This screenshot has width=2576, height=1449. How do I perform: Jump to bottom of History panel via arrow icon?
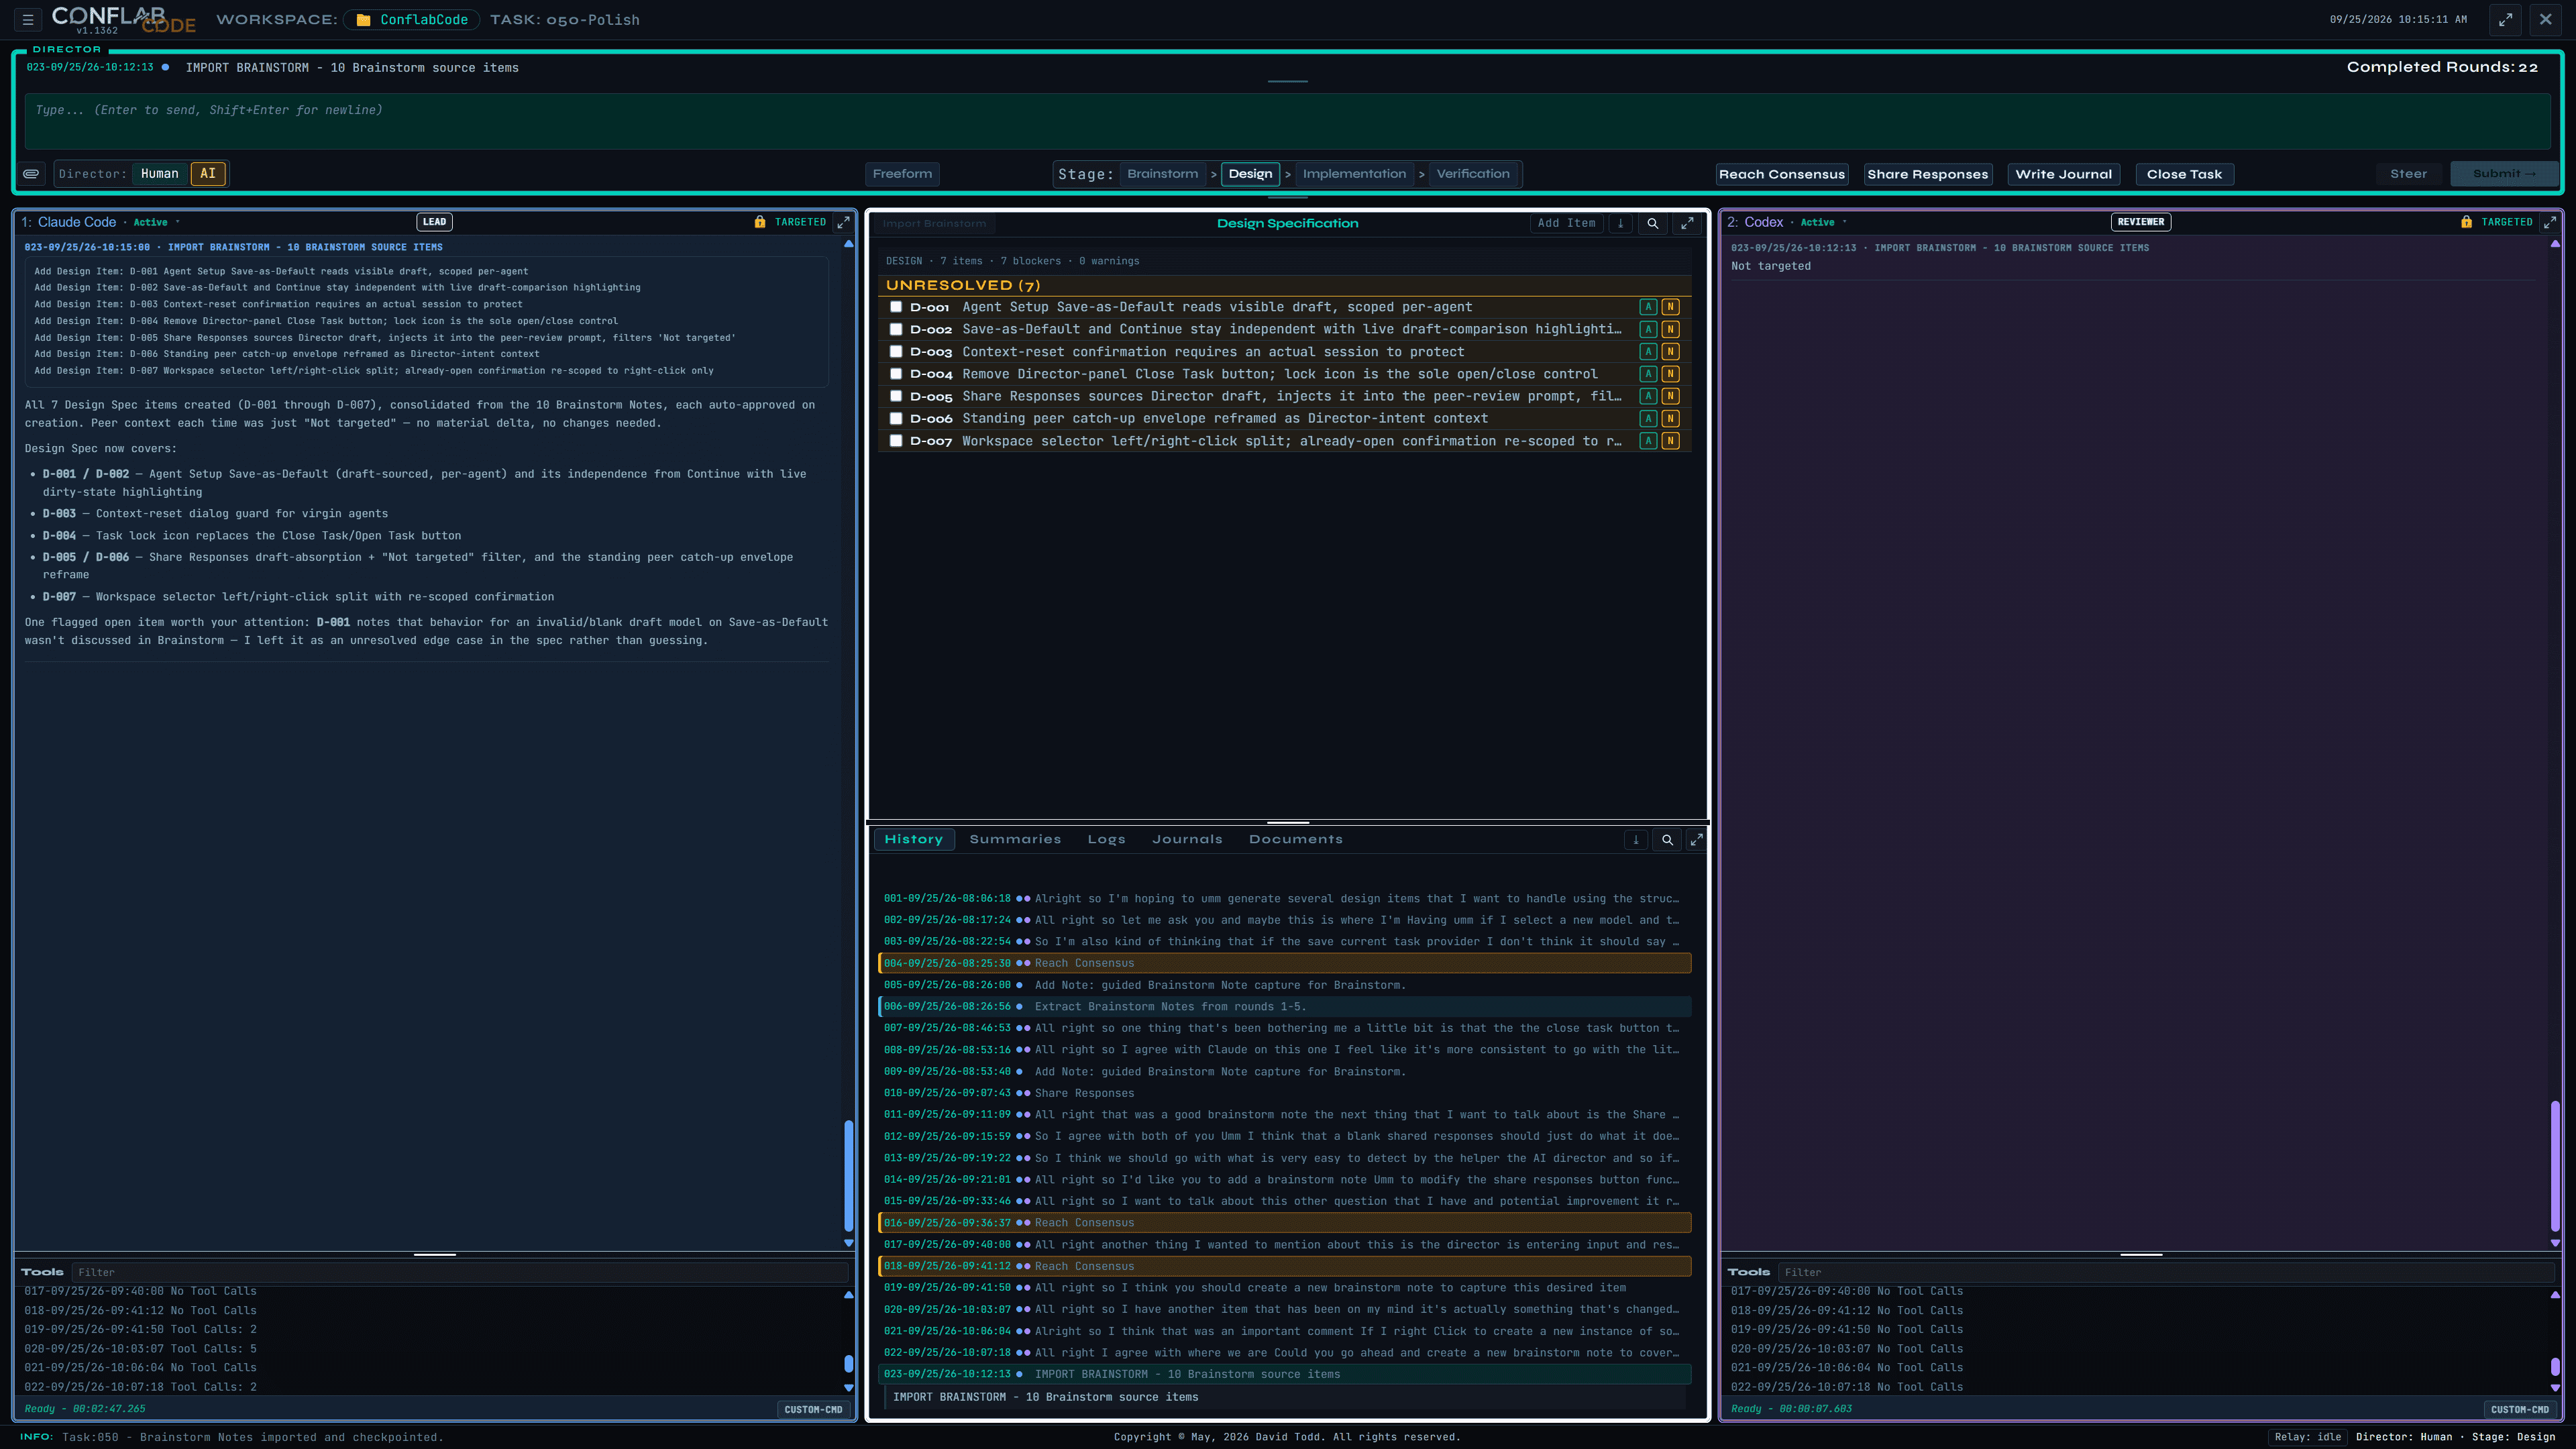[1636, 840]
